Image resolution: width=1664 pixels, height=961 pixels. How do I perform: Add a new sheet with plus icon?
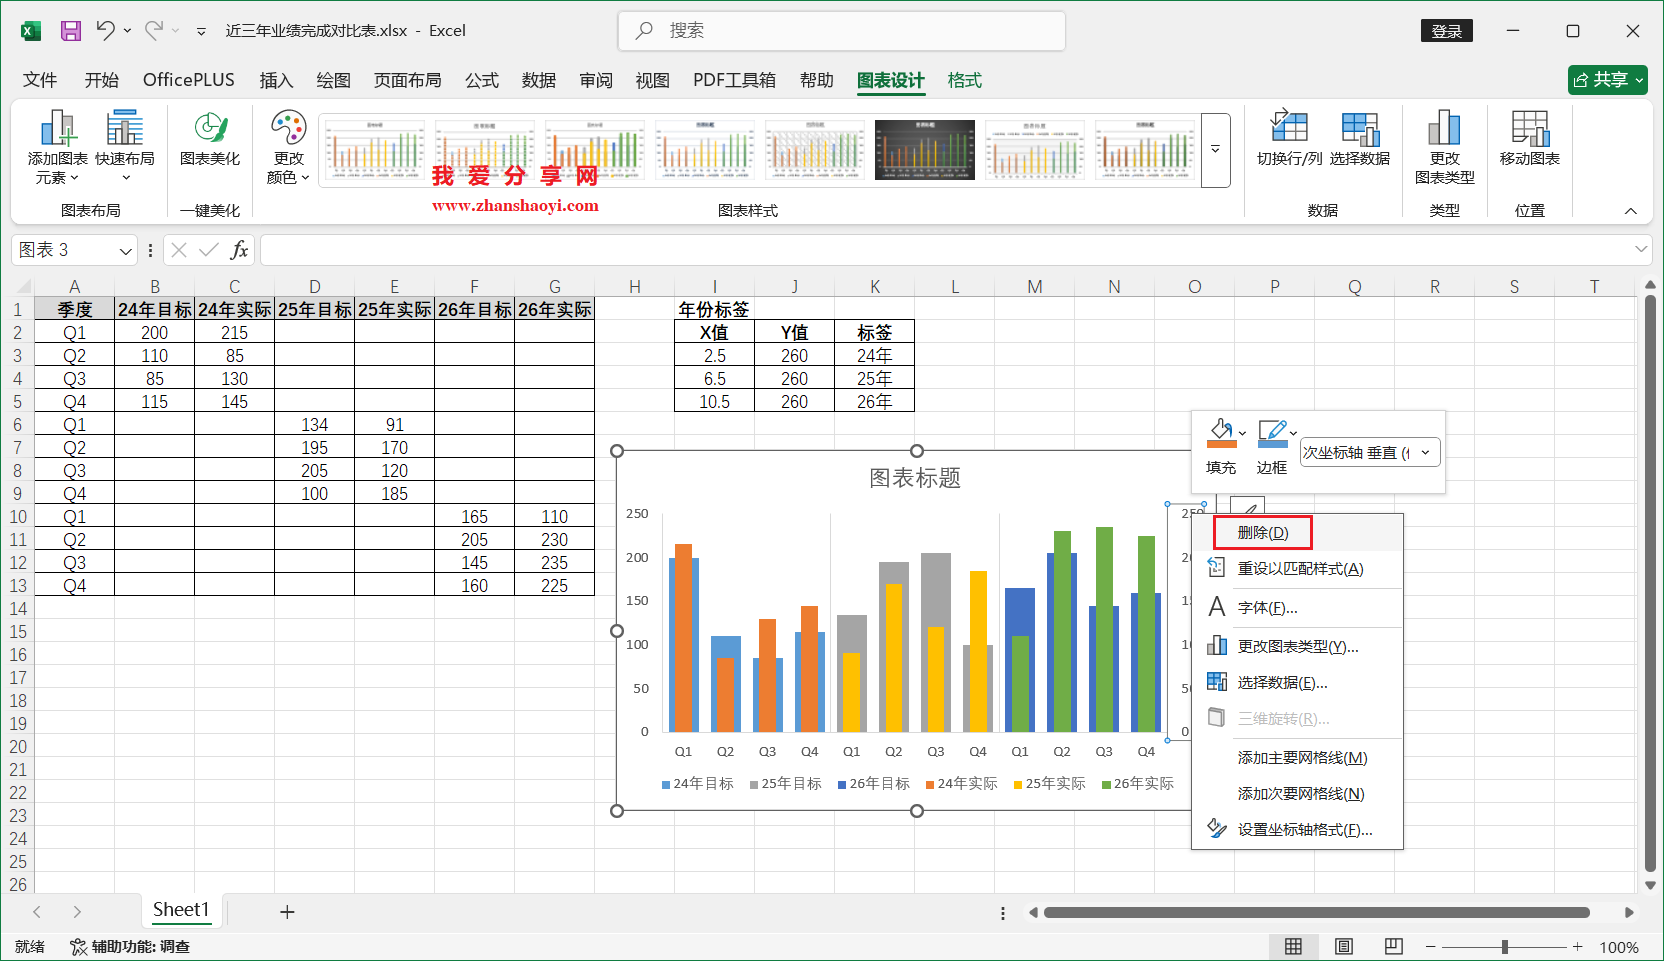287,911
